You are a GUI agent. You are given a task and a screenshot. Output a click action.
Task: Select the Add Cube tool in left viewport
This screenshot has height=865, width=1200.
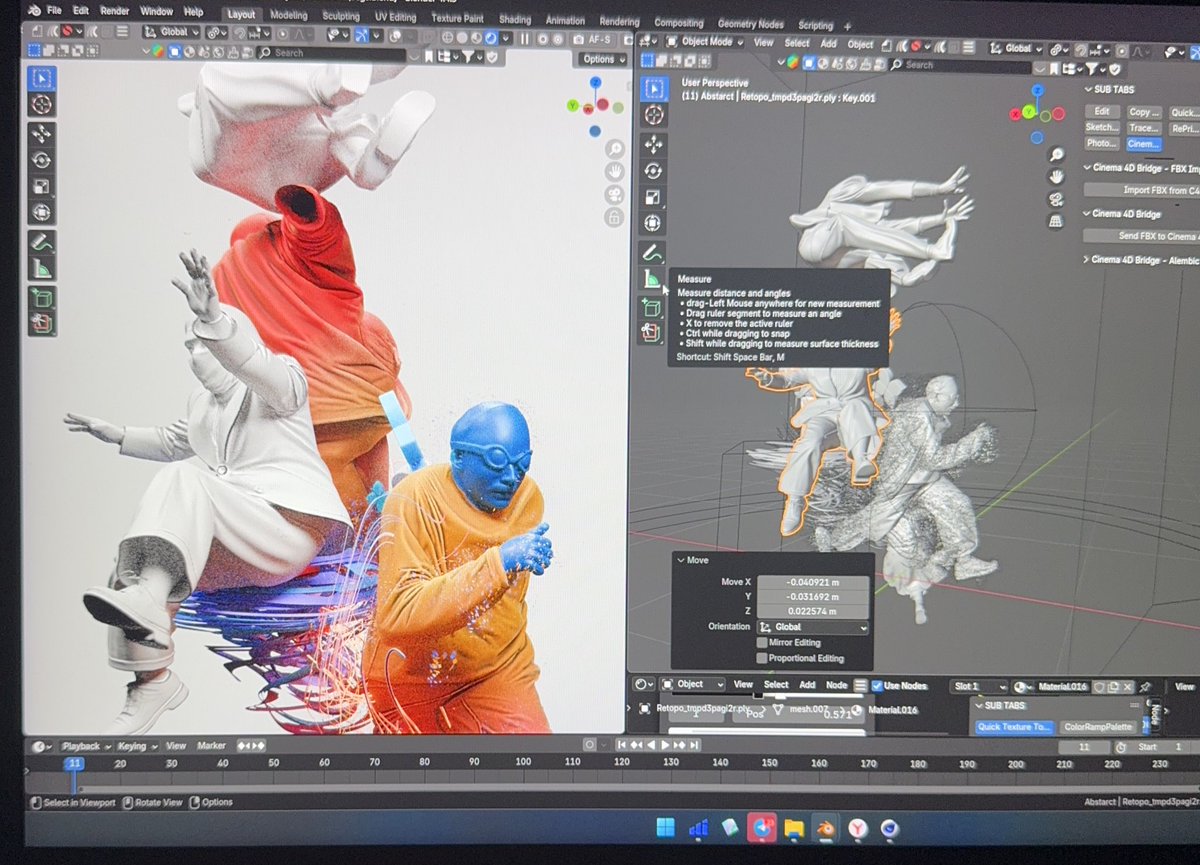click(x=42, y=297)
